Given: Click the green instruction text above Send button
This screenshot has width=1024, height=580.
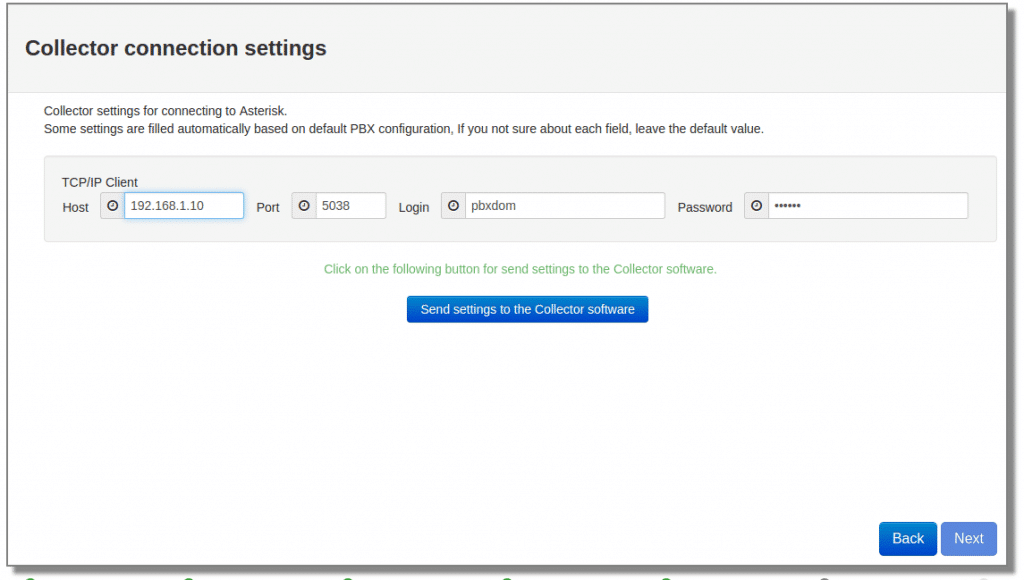Looking at the screenshot, I should click(x=520, y=269).
